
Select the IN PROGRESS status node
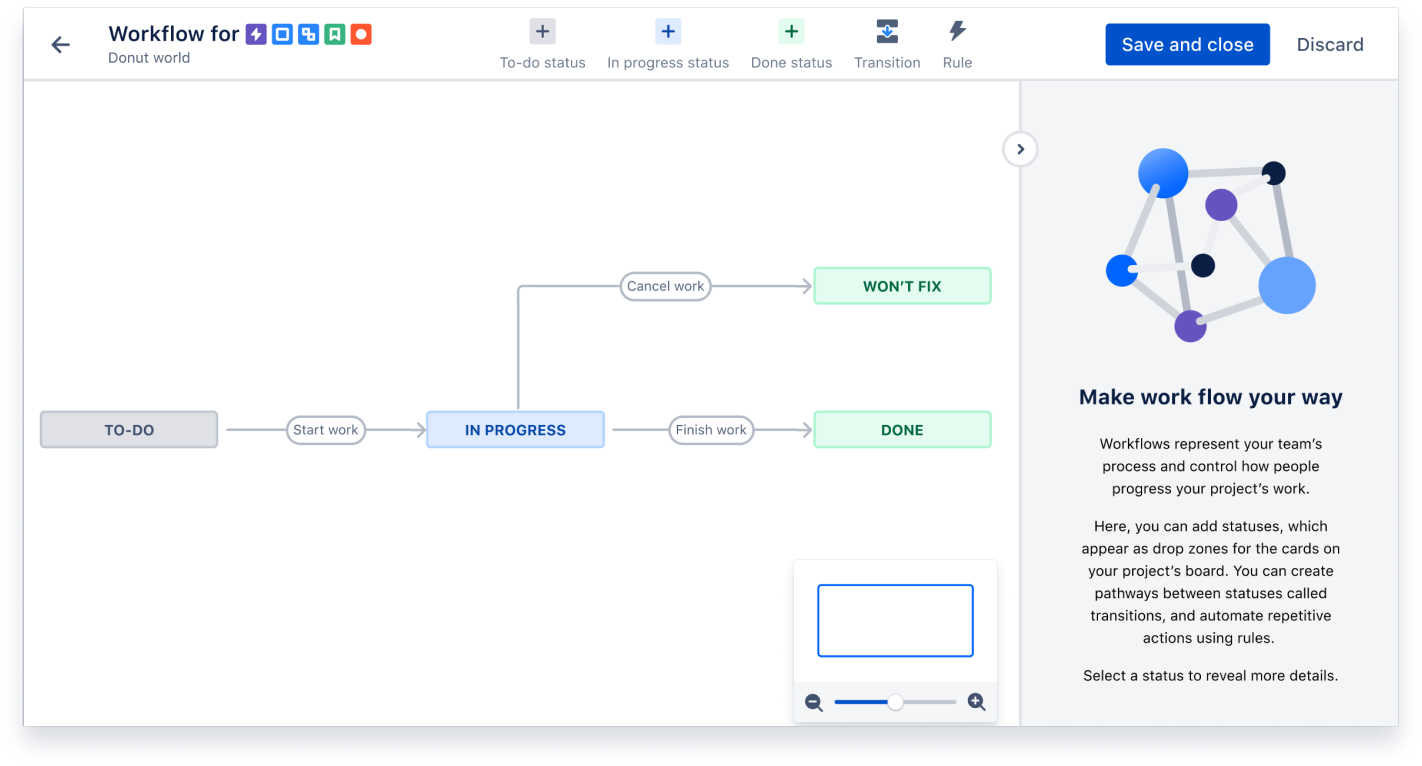(x=515, y=429)
